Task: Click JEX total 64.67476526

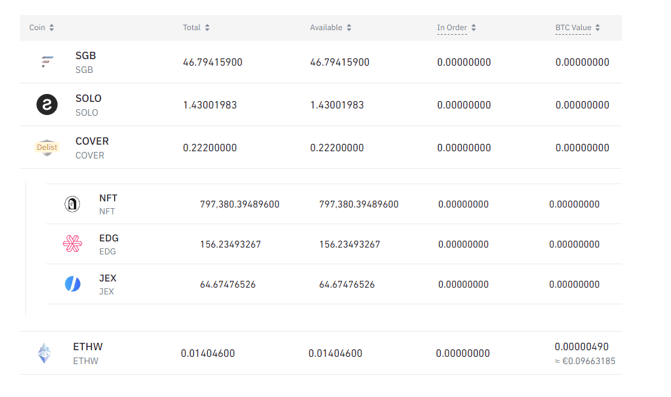Action: [228, 284]
